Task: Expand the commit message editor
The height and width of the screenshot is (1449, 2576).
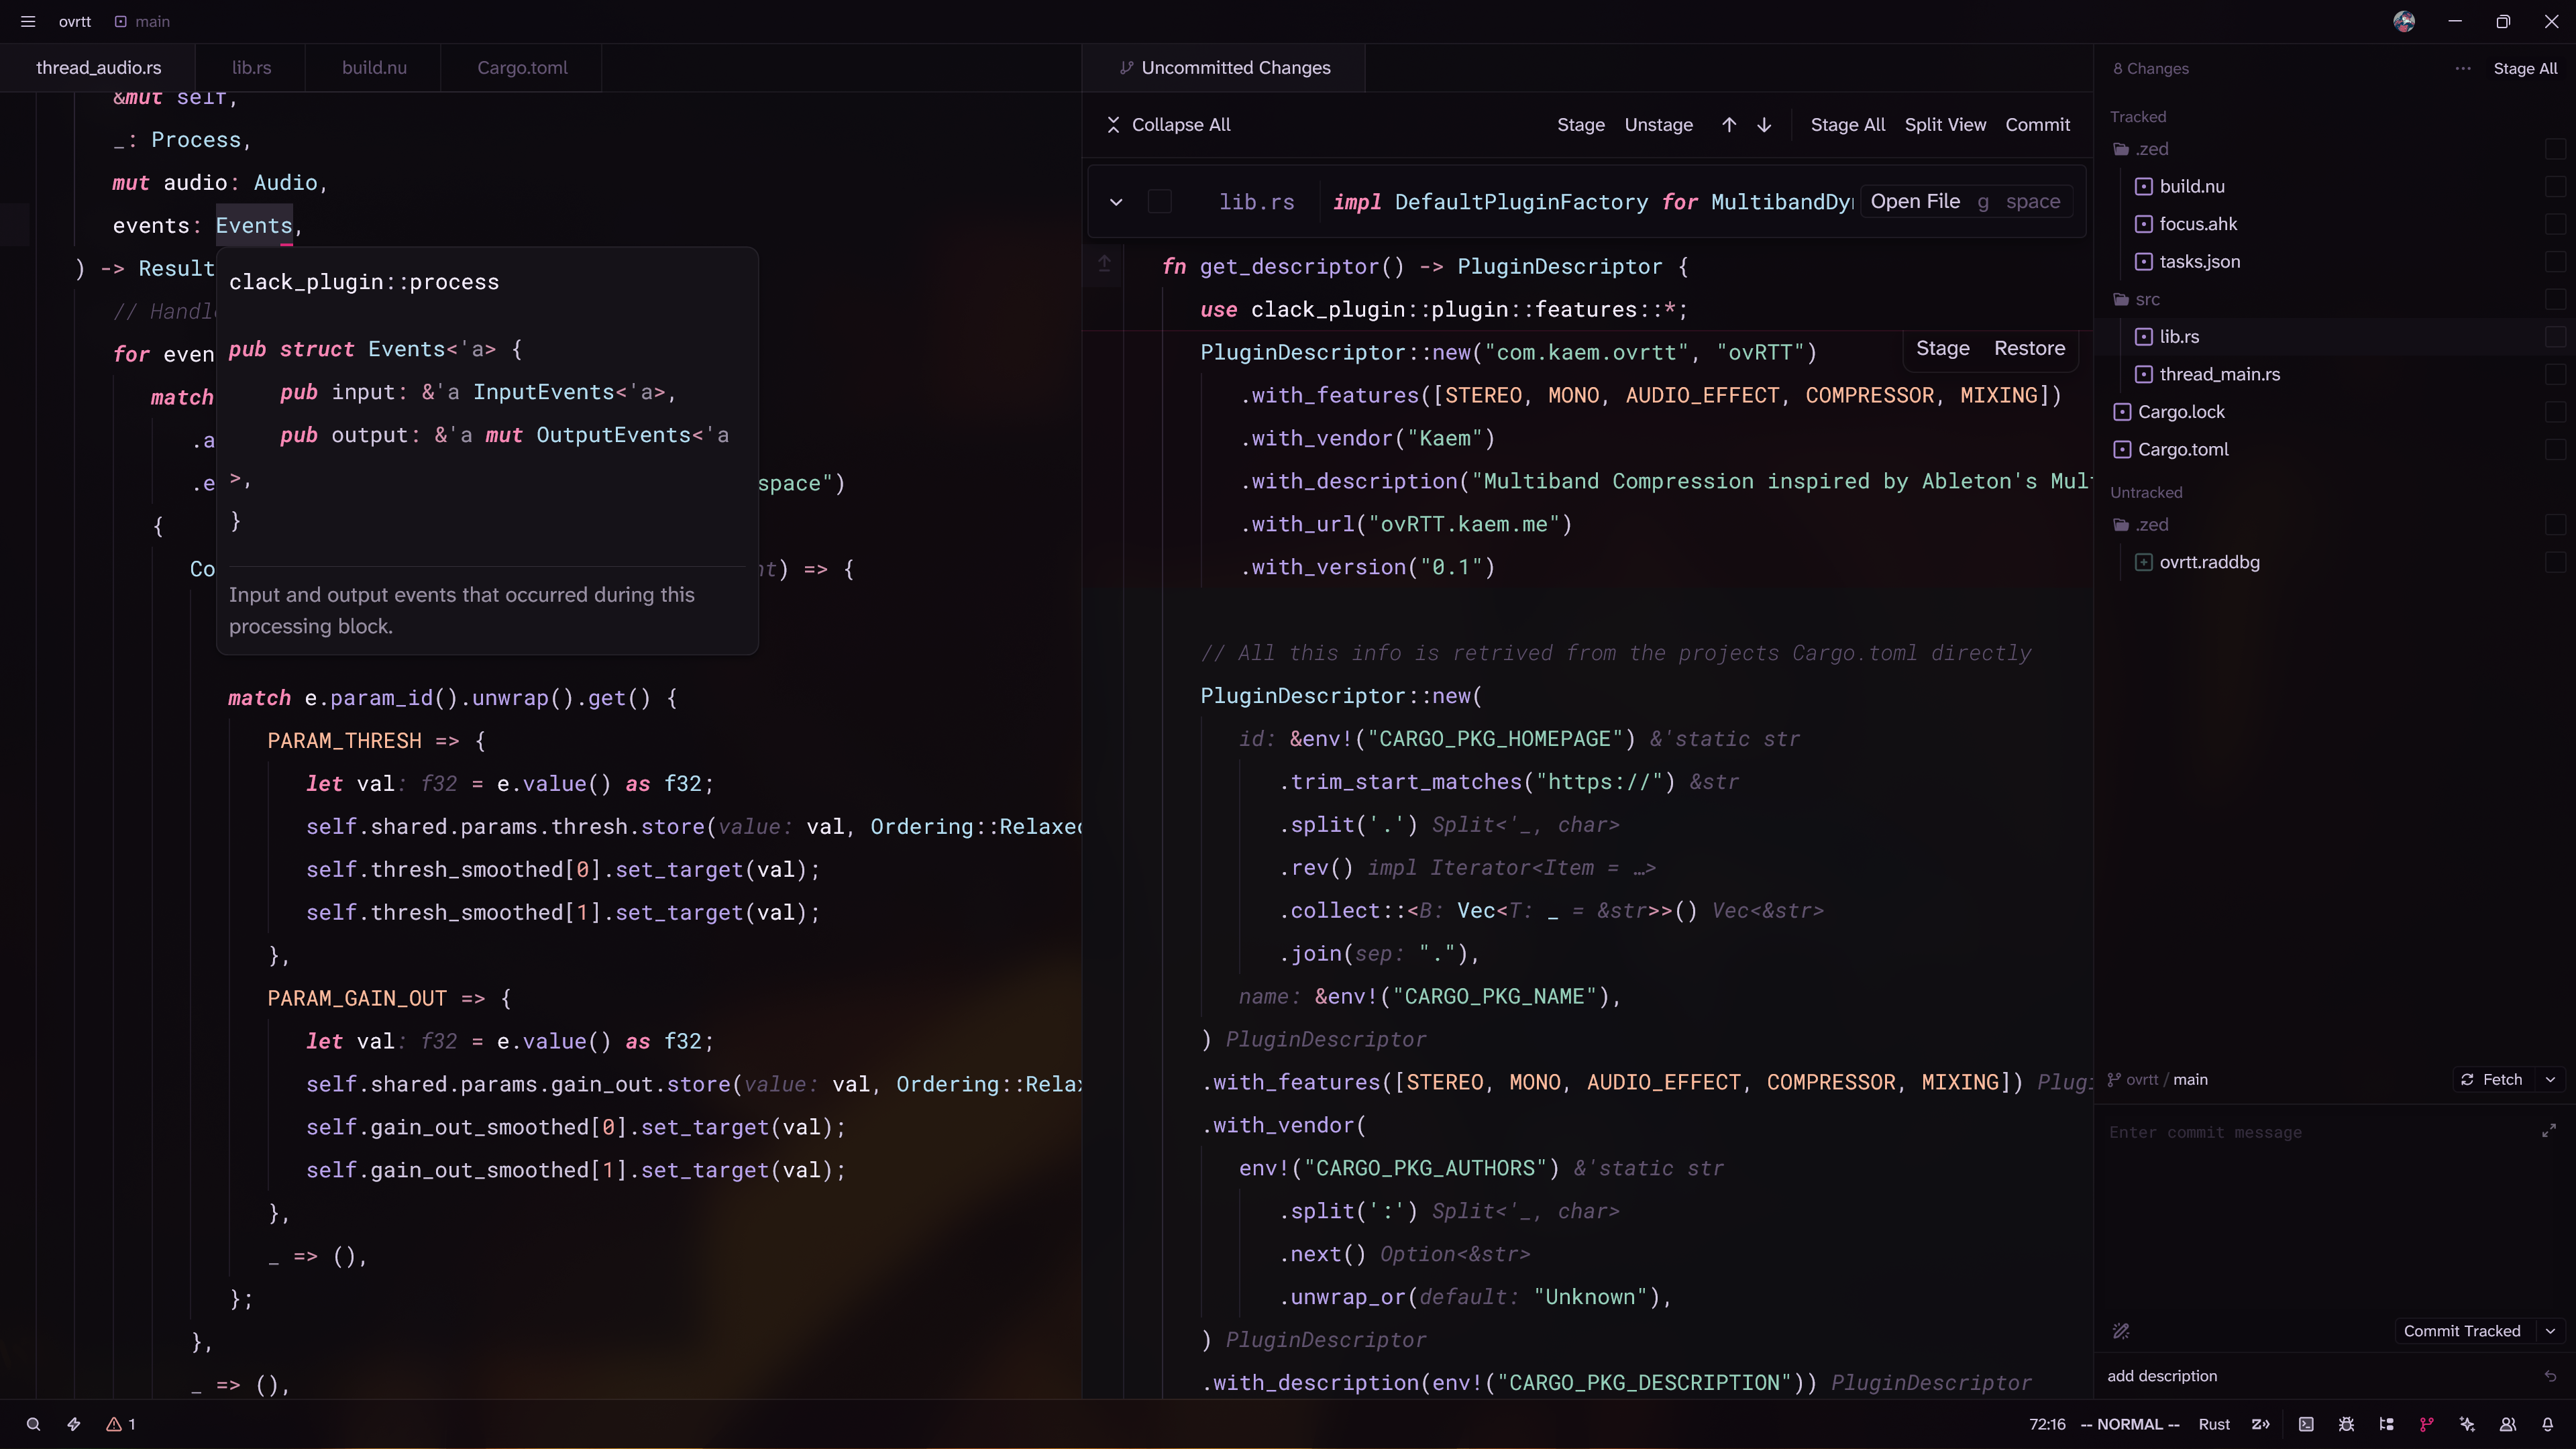Action: [2549, 1131]
